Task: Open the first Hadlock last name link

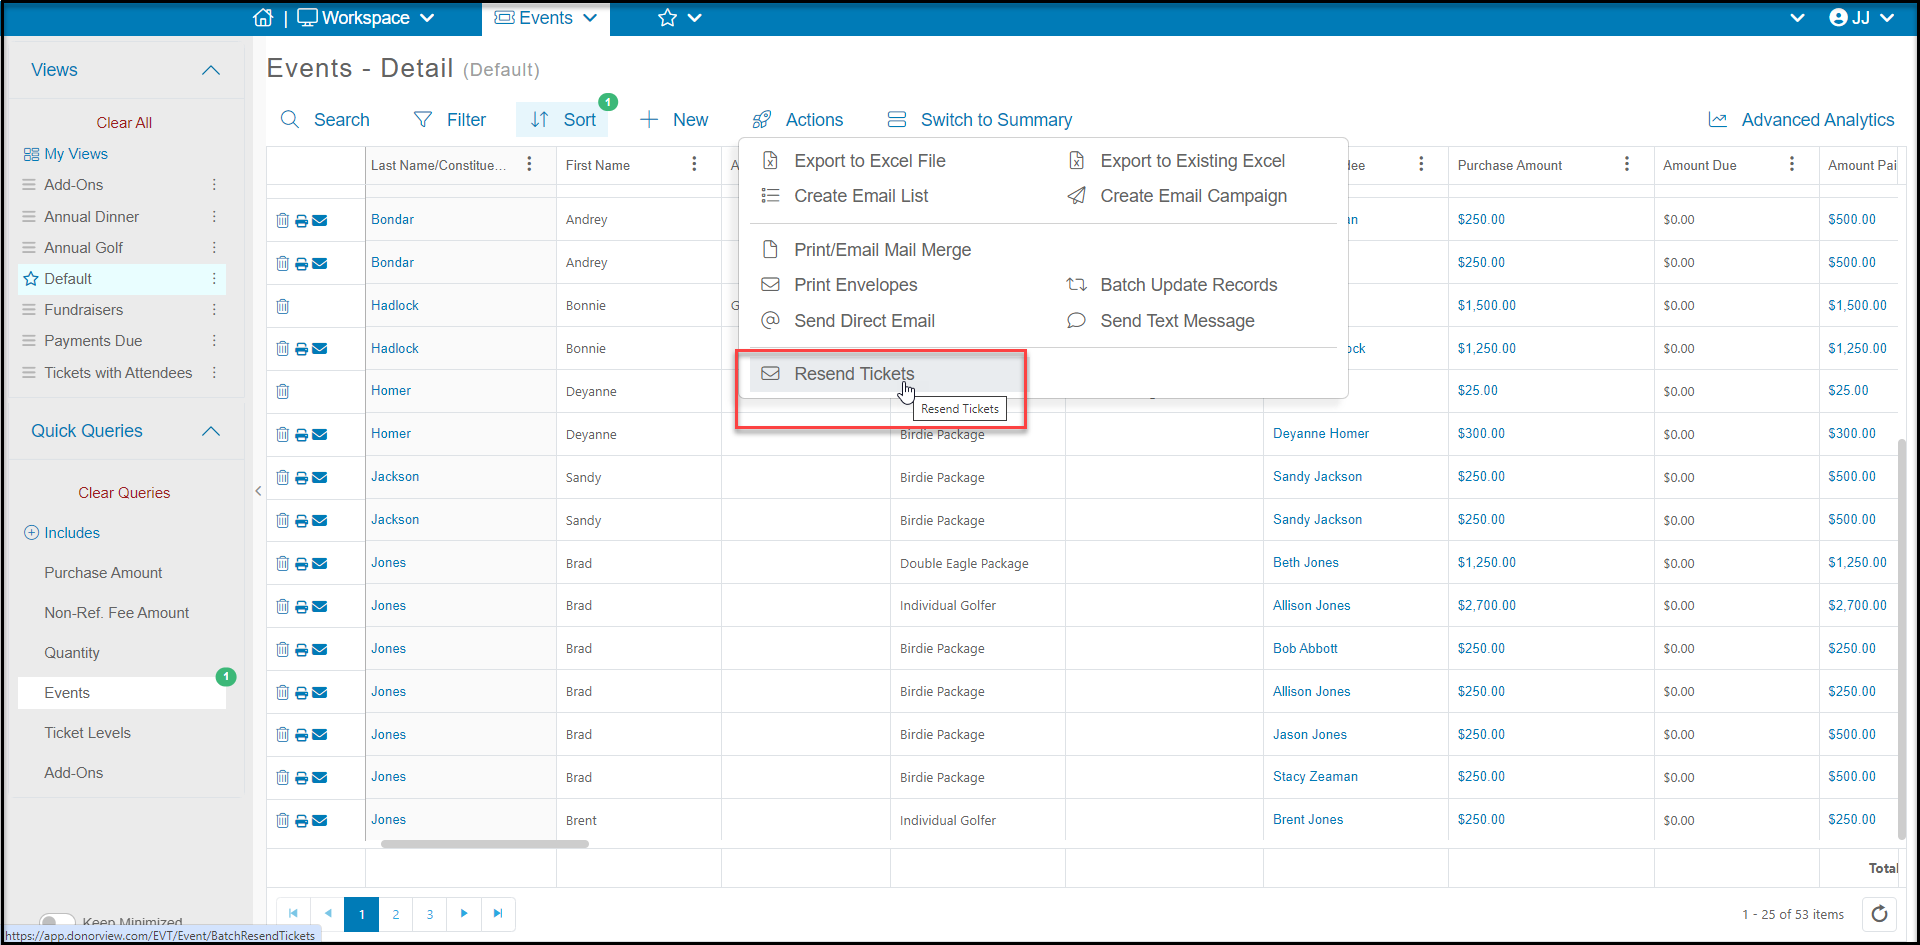Action: click(395, 306)
